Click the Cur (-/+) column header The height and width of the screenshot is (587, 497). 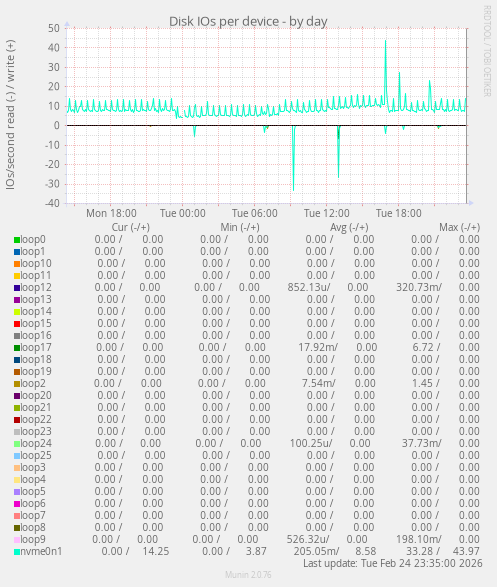pos(131,227)
